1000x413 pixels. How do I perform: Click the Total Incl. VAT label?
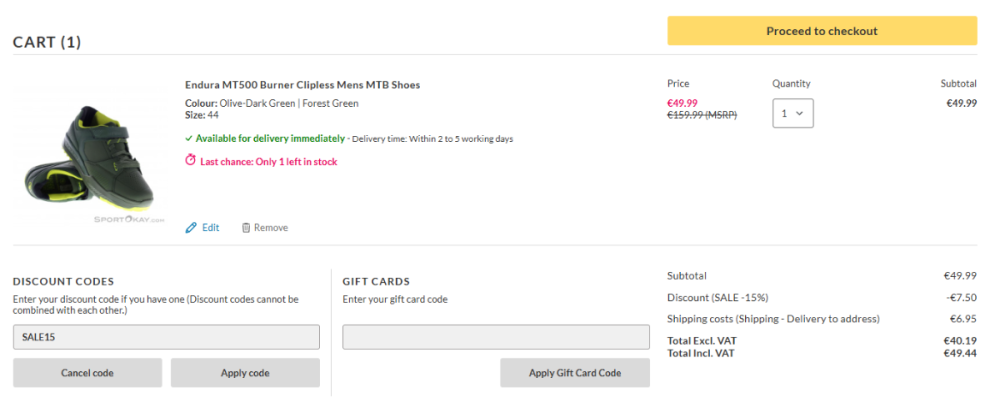[x=703, y=353]
